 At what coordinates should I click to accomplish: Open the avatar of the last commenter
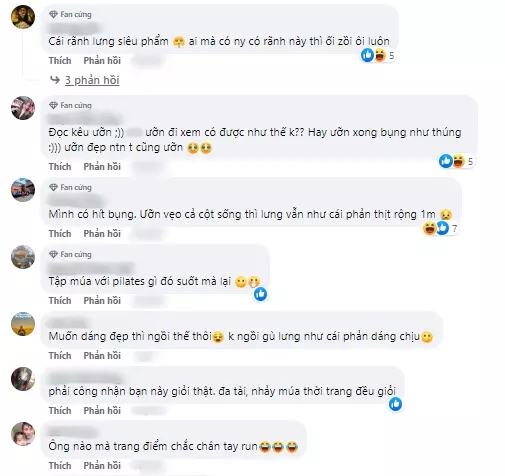coord(23,434)
